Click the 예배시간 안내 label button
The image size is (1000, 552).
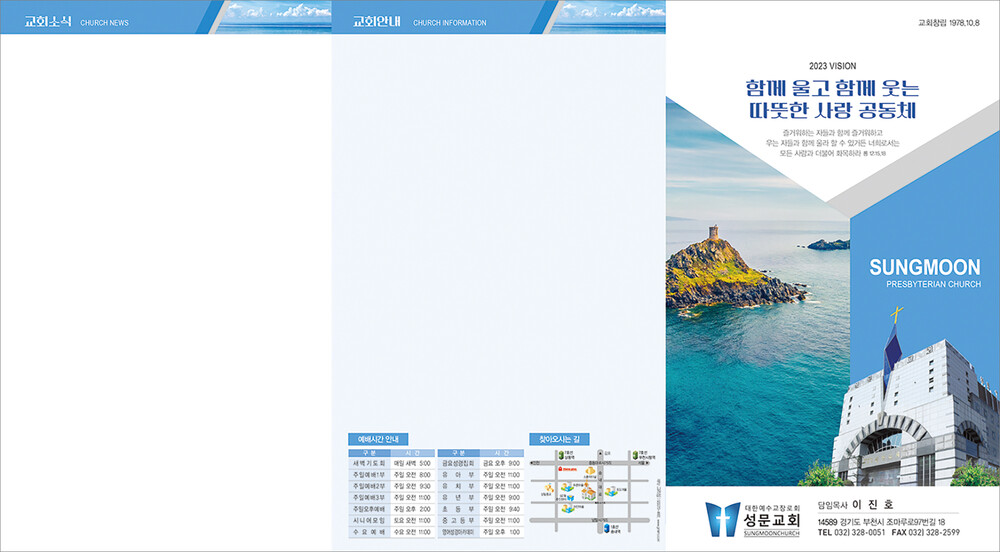378,439
